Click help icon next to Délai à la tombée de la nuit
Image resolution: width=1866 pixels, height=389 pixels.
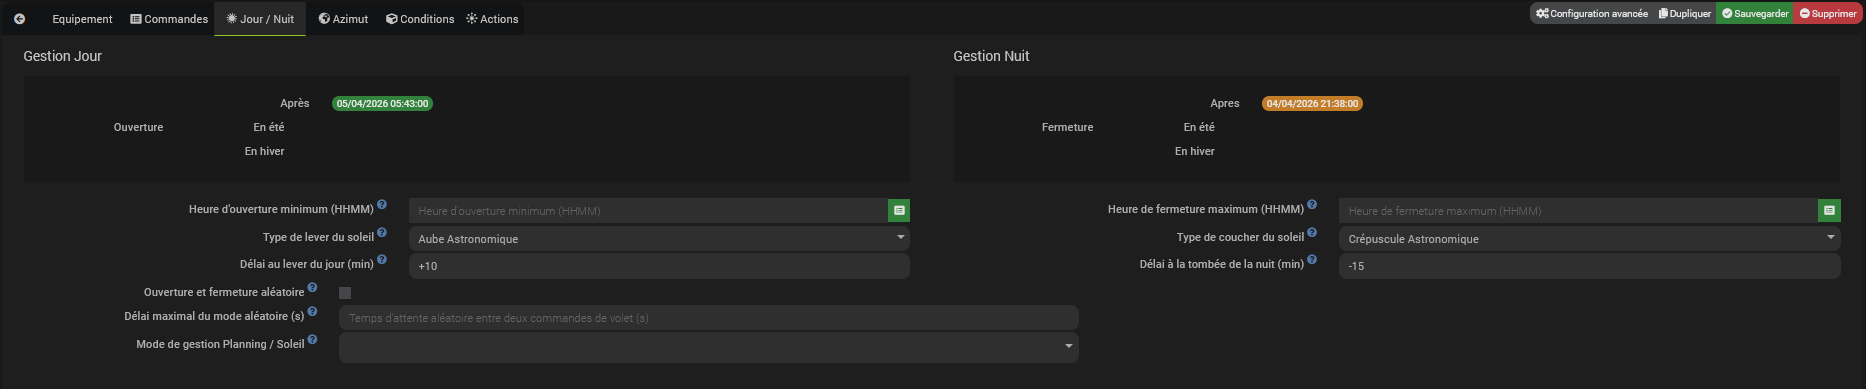pyautogui.click(x=1312, y=260)
